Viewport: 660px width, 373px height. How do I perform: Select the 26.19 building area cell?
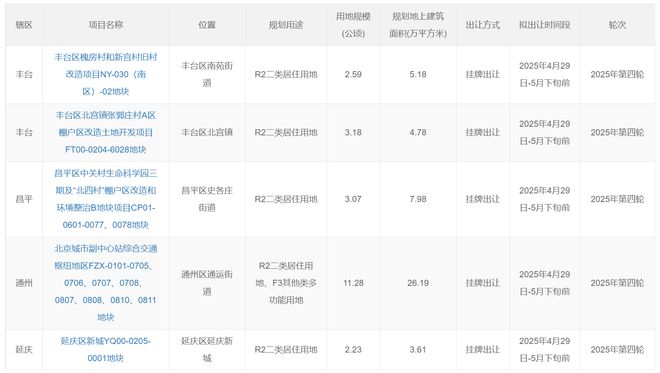pos(418,283)
